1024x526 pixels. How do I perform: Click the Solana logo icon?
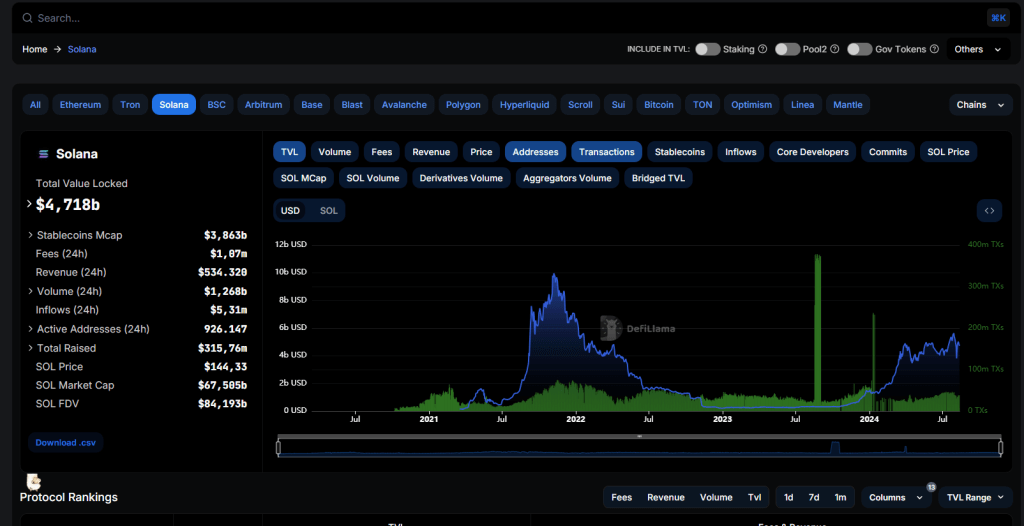(44, 154)
